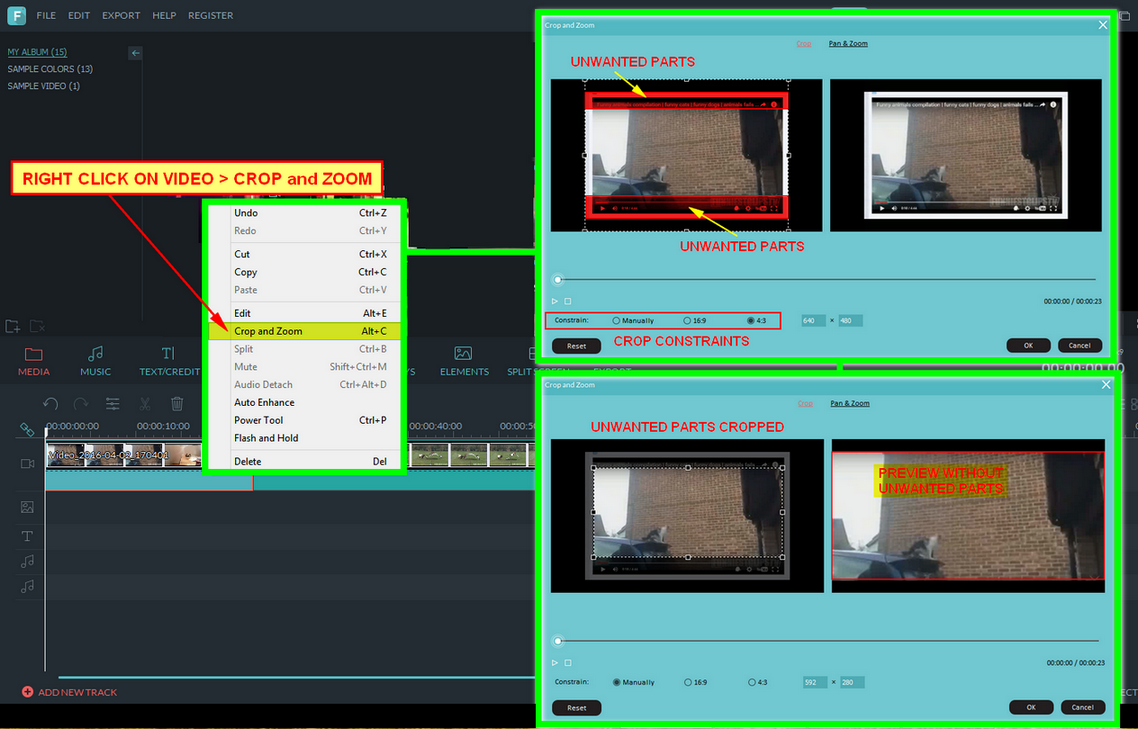Choose Flash and Hold from context menu
This screenshot has height=729, width=1138.
(304, 438)
